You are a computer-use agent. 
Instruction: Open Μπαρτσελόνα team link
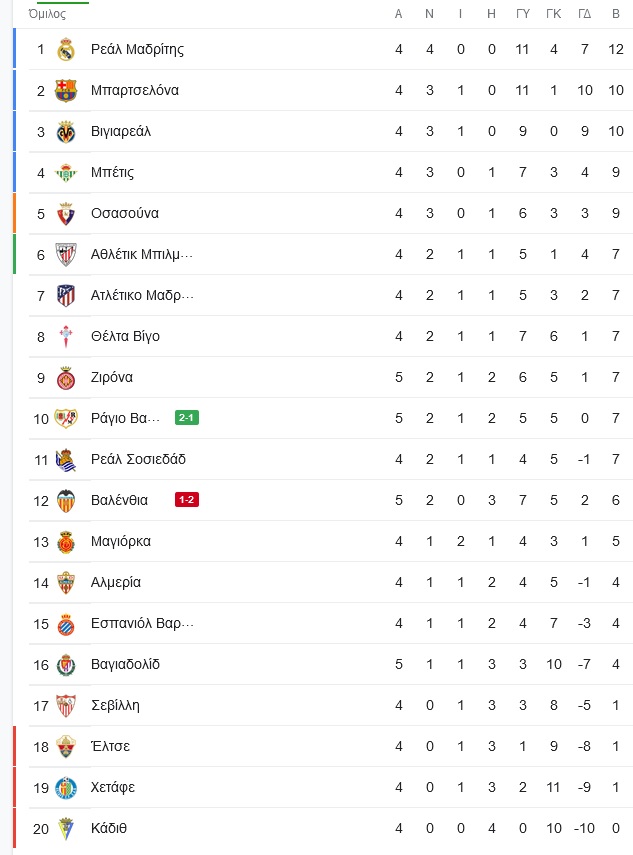pyautogui.click(x=135, y=90)
